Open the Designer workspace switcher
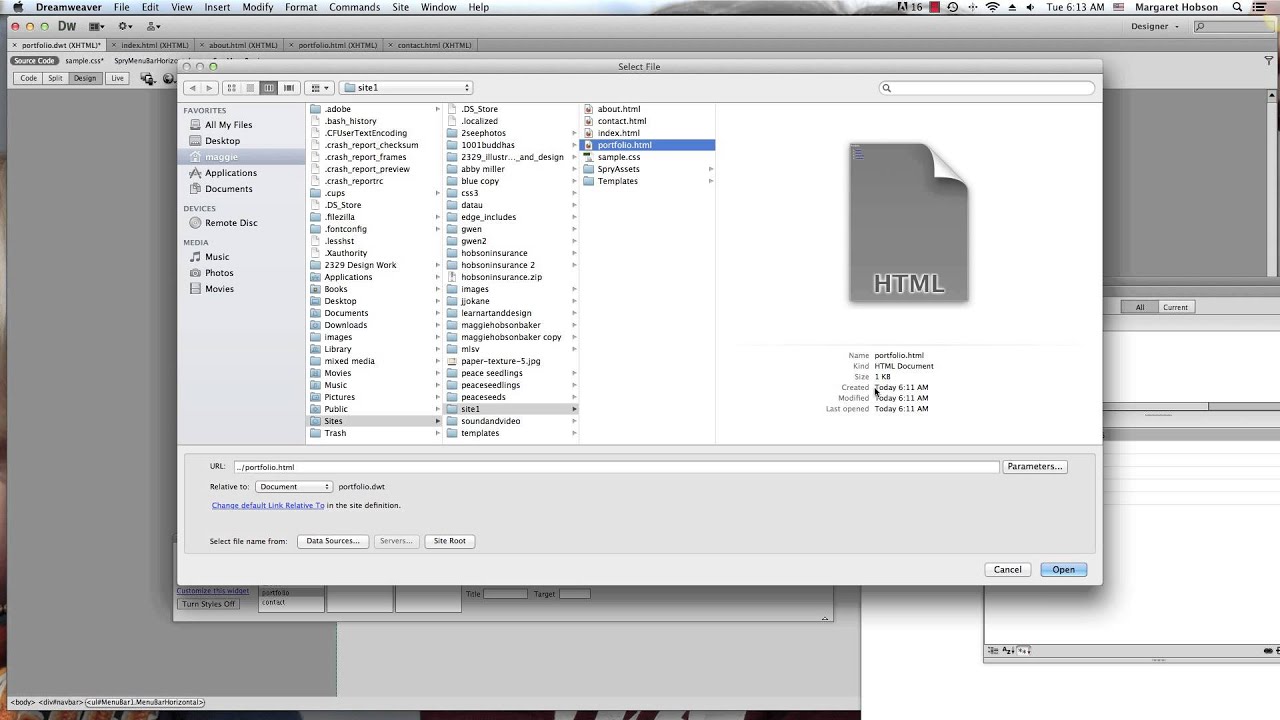 point(1155,27)
